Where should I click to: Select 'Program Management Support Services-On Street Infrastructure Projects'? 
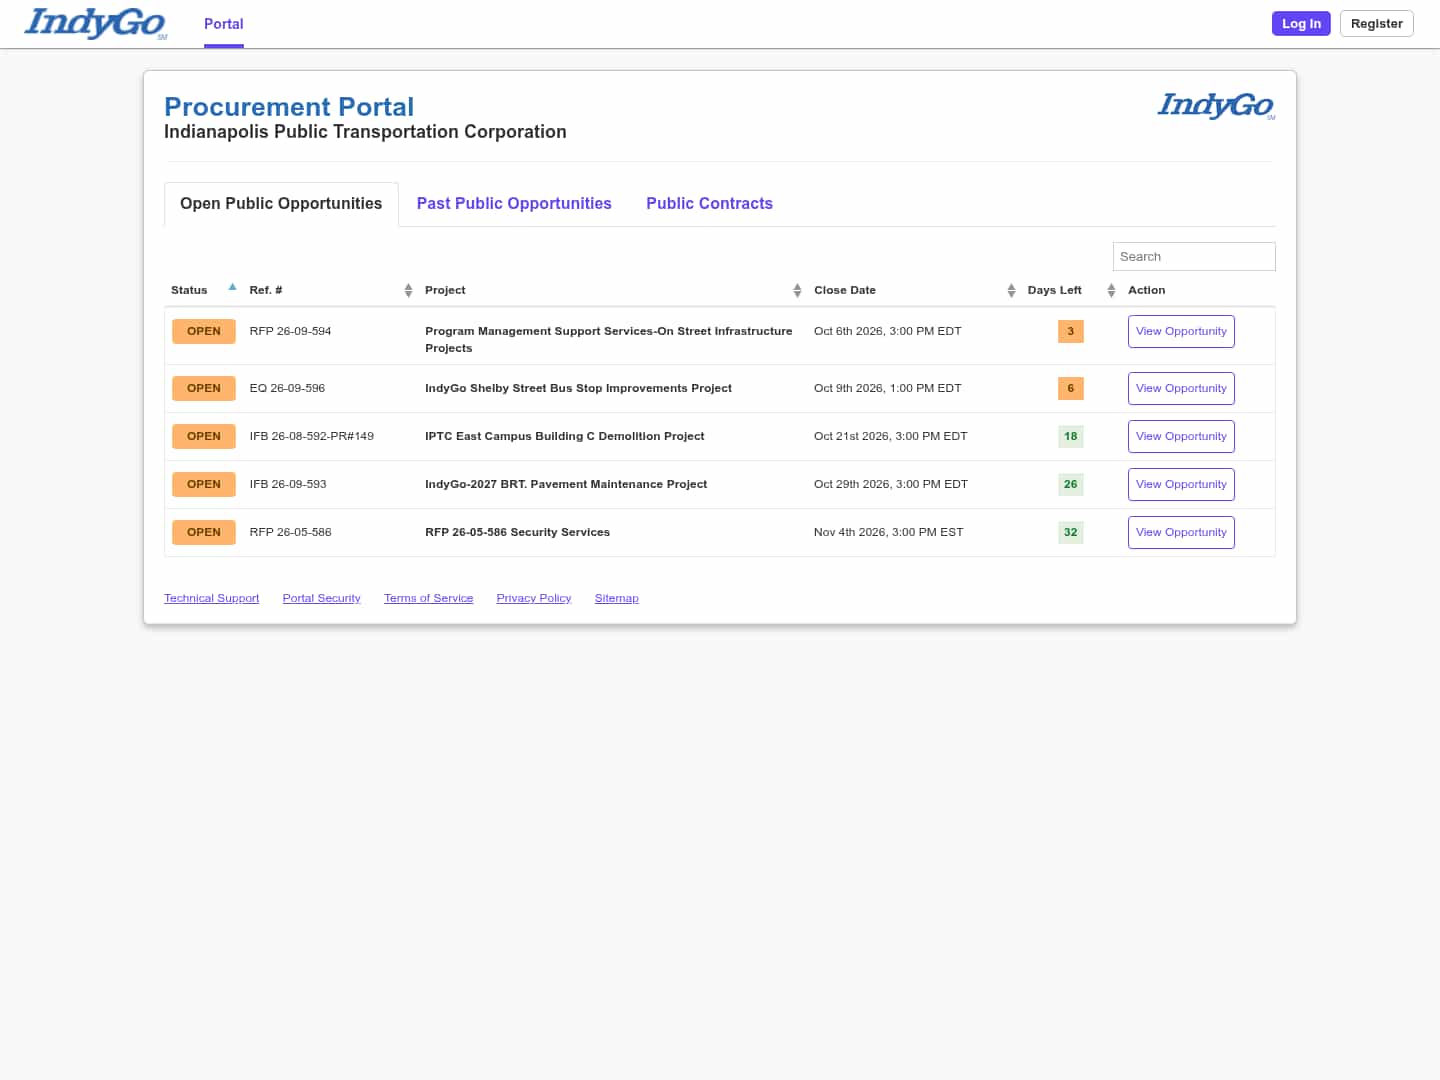[609, 339]
